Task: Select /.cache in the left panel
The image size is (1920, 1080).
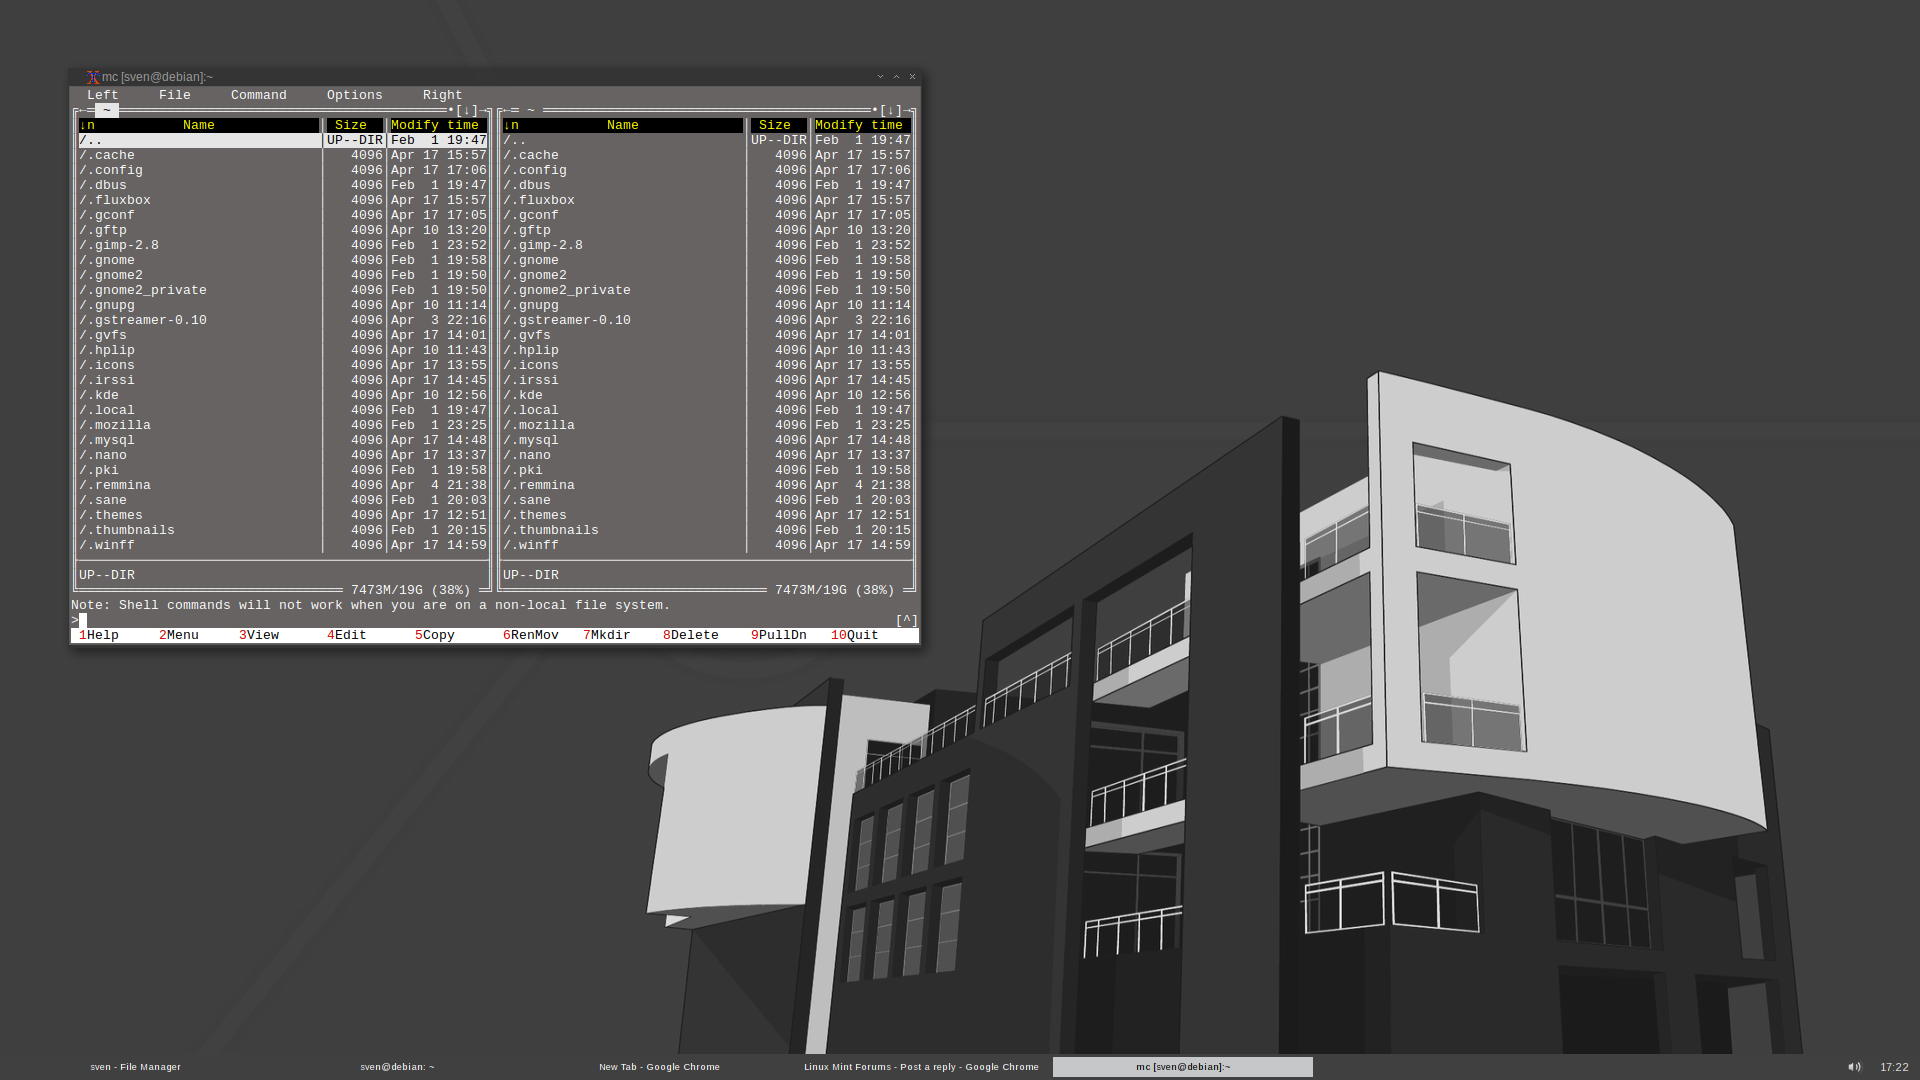Action: tap(283, 155)
